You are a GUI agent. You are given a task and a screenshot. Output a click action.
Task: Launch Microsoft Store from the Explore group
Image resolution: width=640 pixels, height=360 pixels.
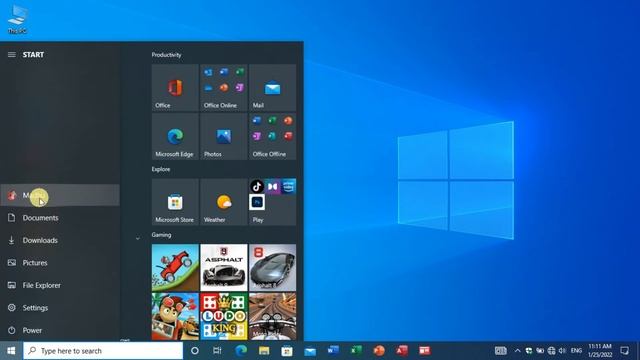(x=175, y=202)
